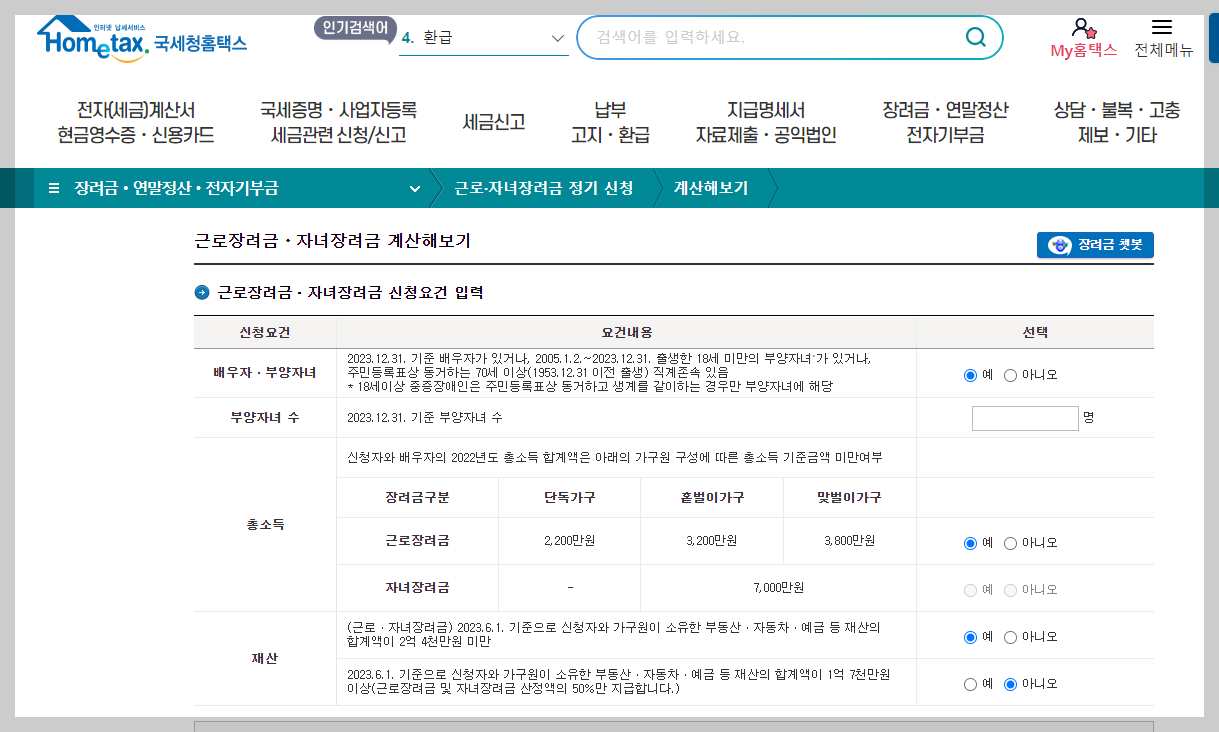Expand the 장려금·연말정산·전자기부금 breadcrumb chevron
Screen dimensions: 1219x732
tap(415, 188)
